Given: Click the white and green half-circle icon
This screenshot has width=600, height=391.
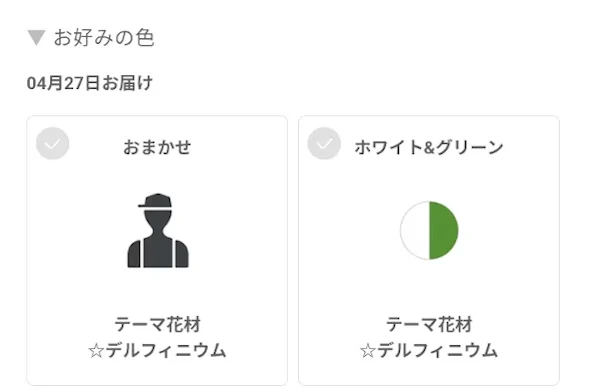Looking at the screenshot, I should click(429, 230).
